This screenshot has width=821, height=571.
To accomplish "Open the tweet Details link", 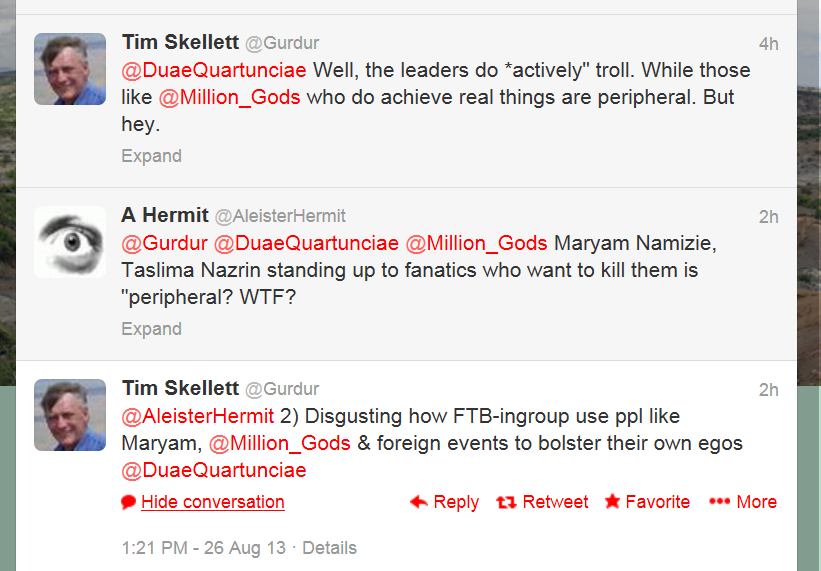I will (329, 548).
